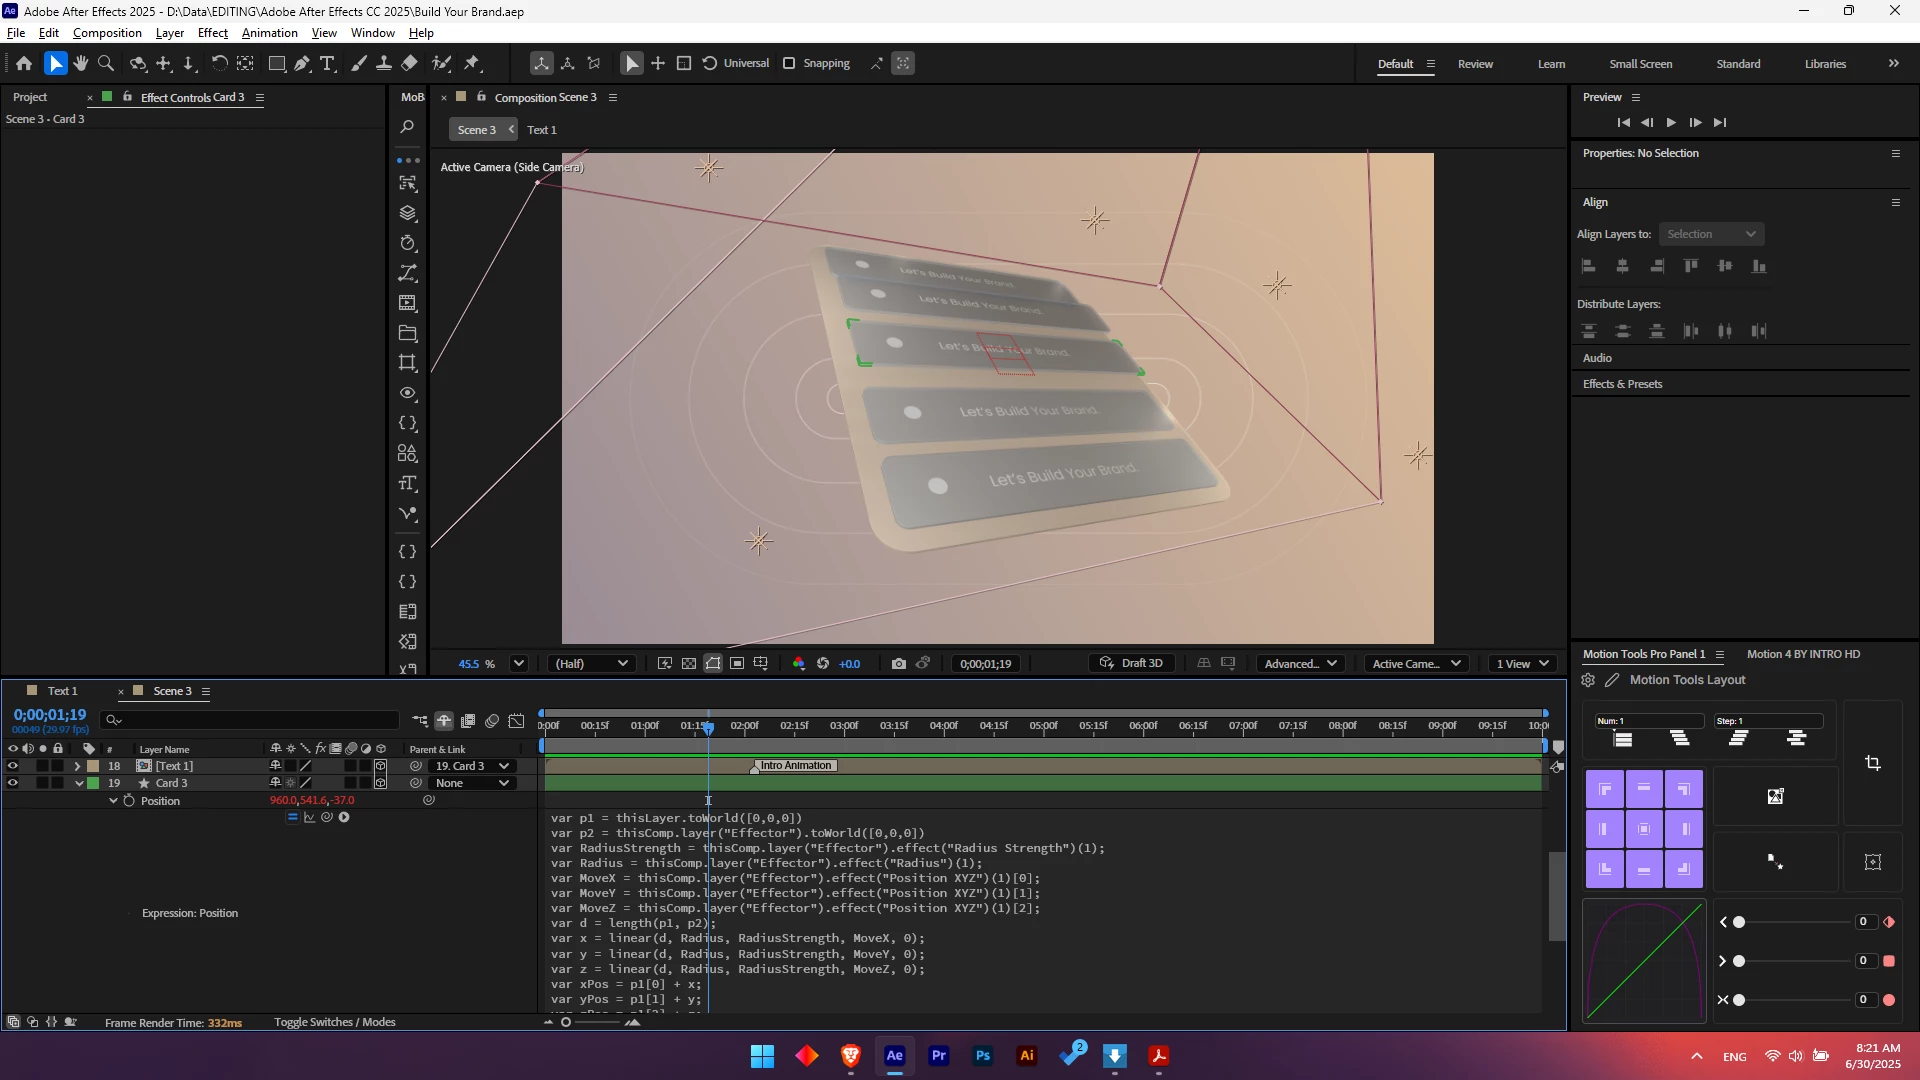The height and width of the screenshot is (1080, 1920).
Task: Enable the Snapping checkbox
Action: click(789, 64)
